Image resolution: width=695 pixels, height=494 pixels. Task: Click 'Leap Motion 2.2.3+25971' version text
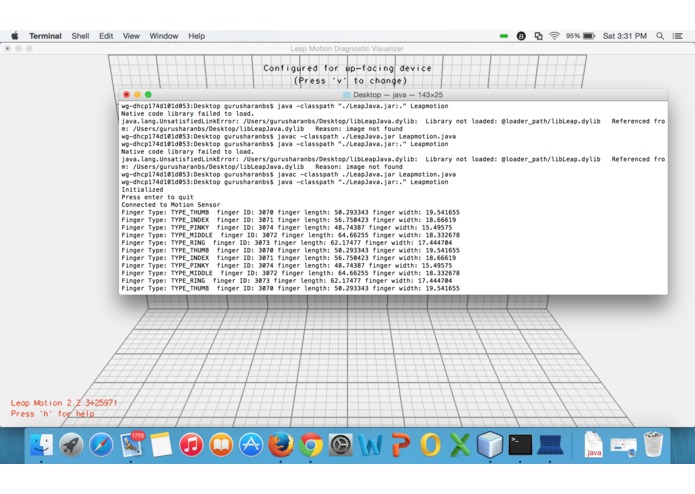(x=64, y=403)
